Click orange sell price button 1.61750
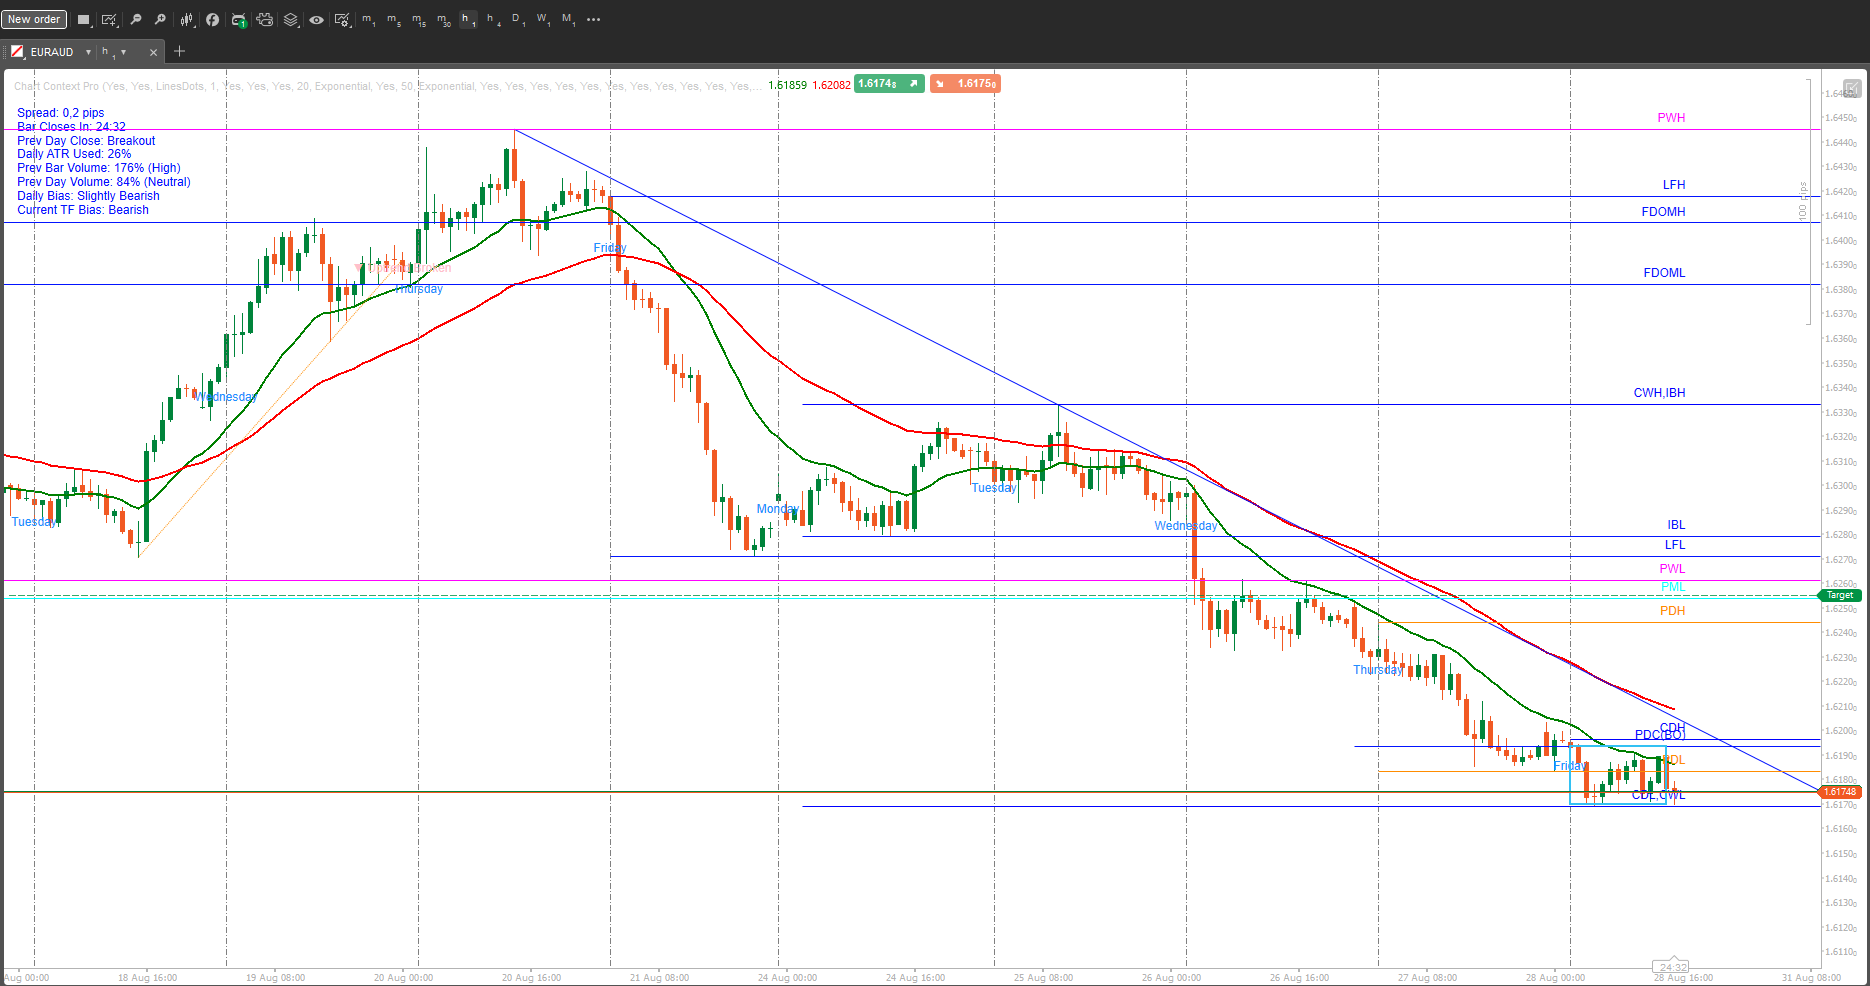 point(965,84)
